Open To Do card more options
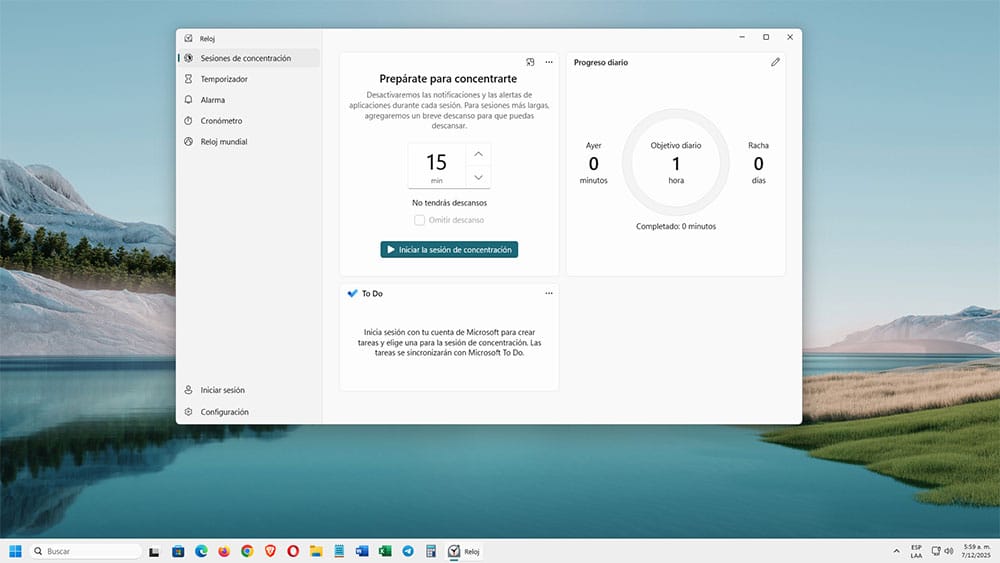The width and height of the screenshot is (1000, 563). click(548, 293)
